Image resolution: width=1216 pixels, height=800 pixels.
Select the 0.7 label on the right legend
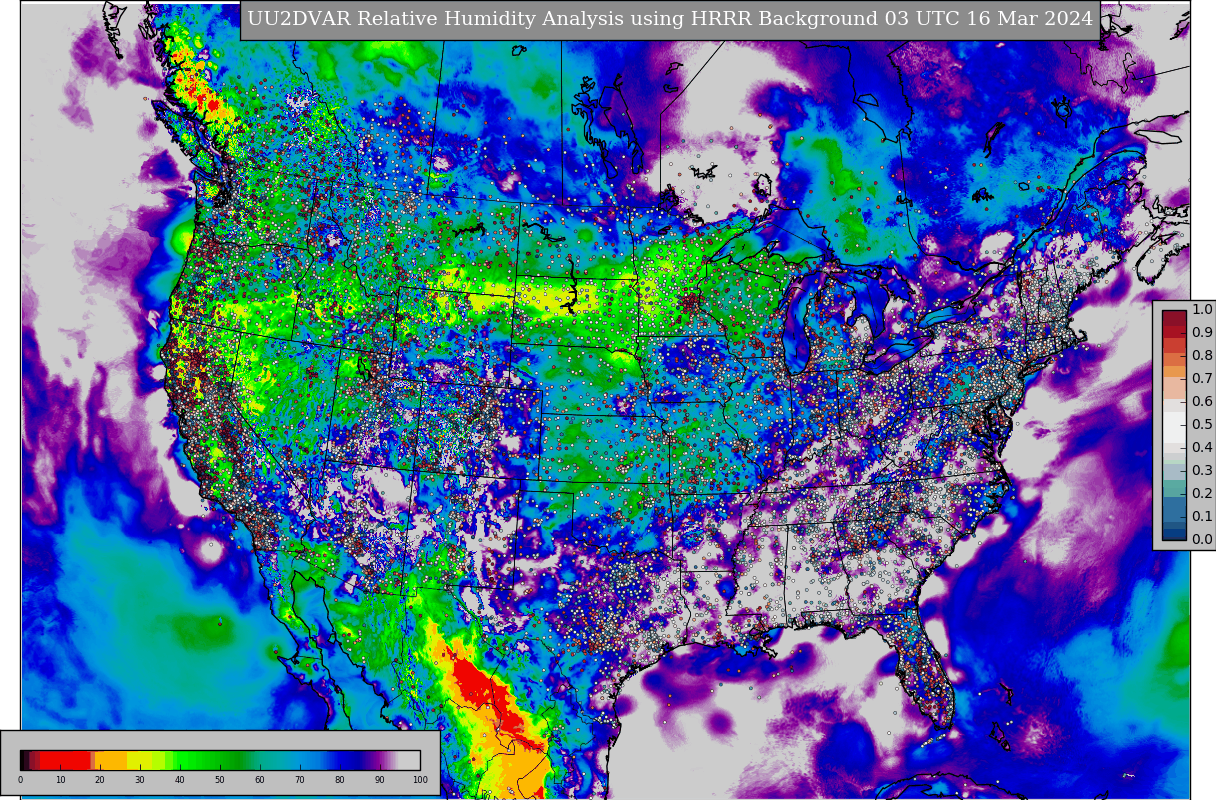pyautogui.click(x=1201, y=379)
